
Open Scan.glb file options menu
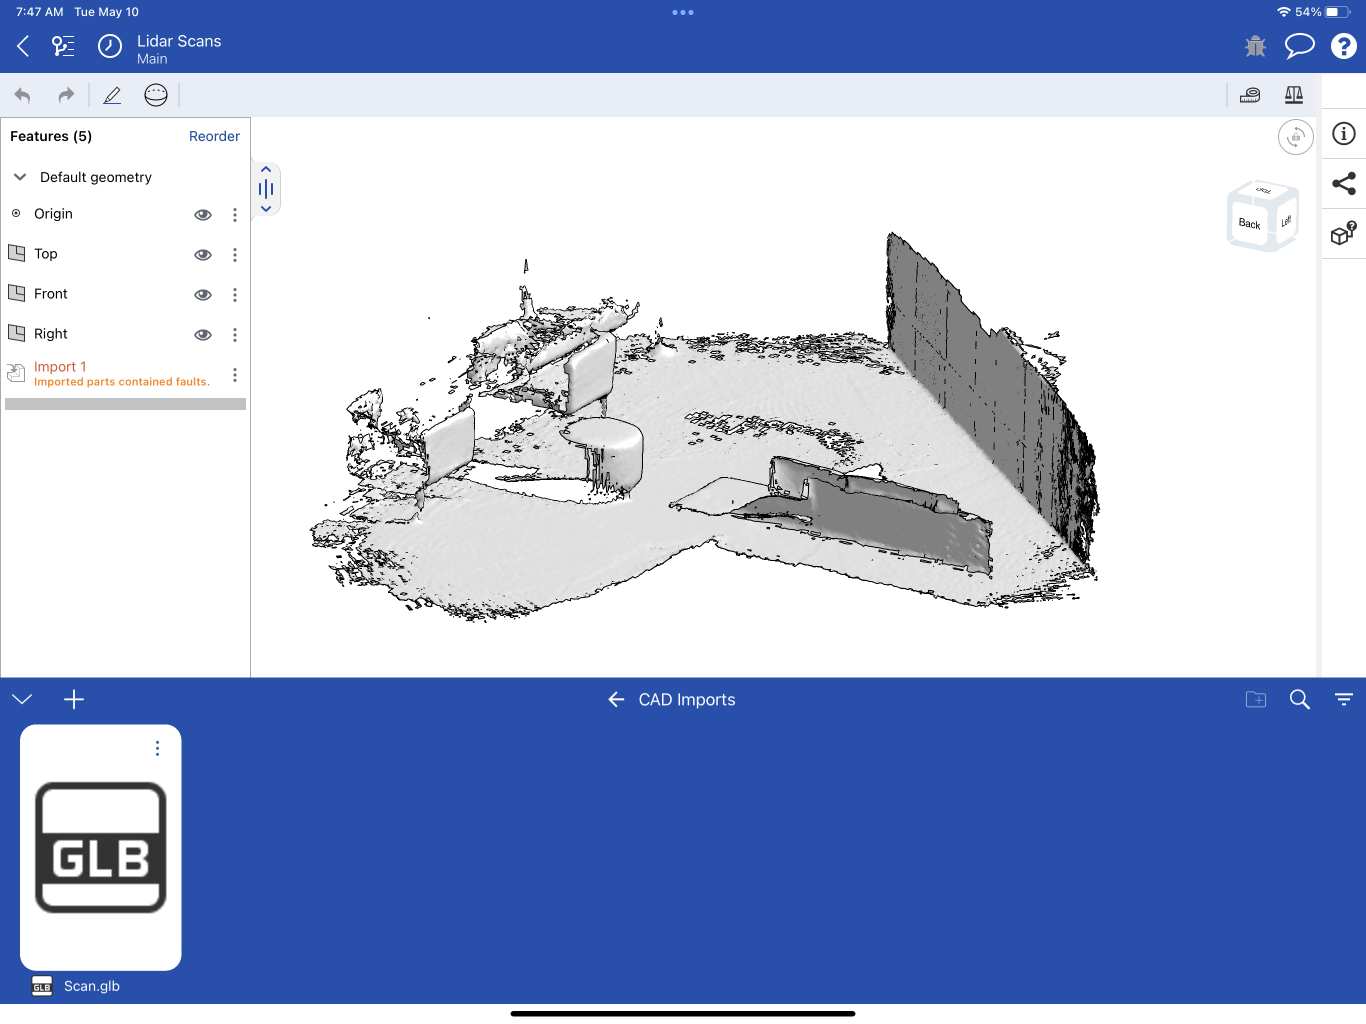(157, 748)
